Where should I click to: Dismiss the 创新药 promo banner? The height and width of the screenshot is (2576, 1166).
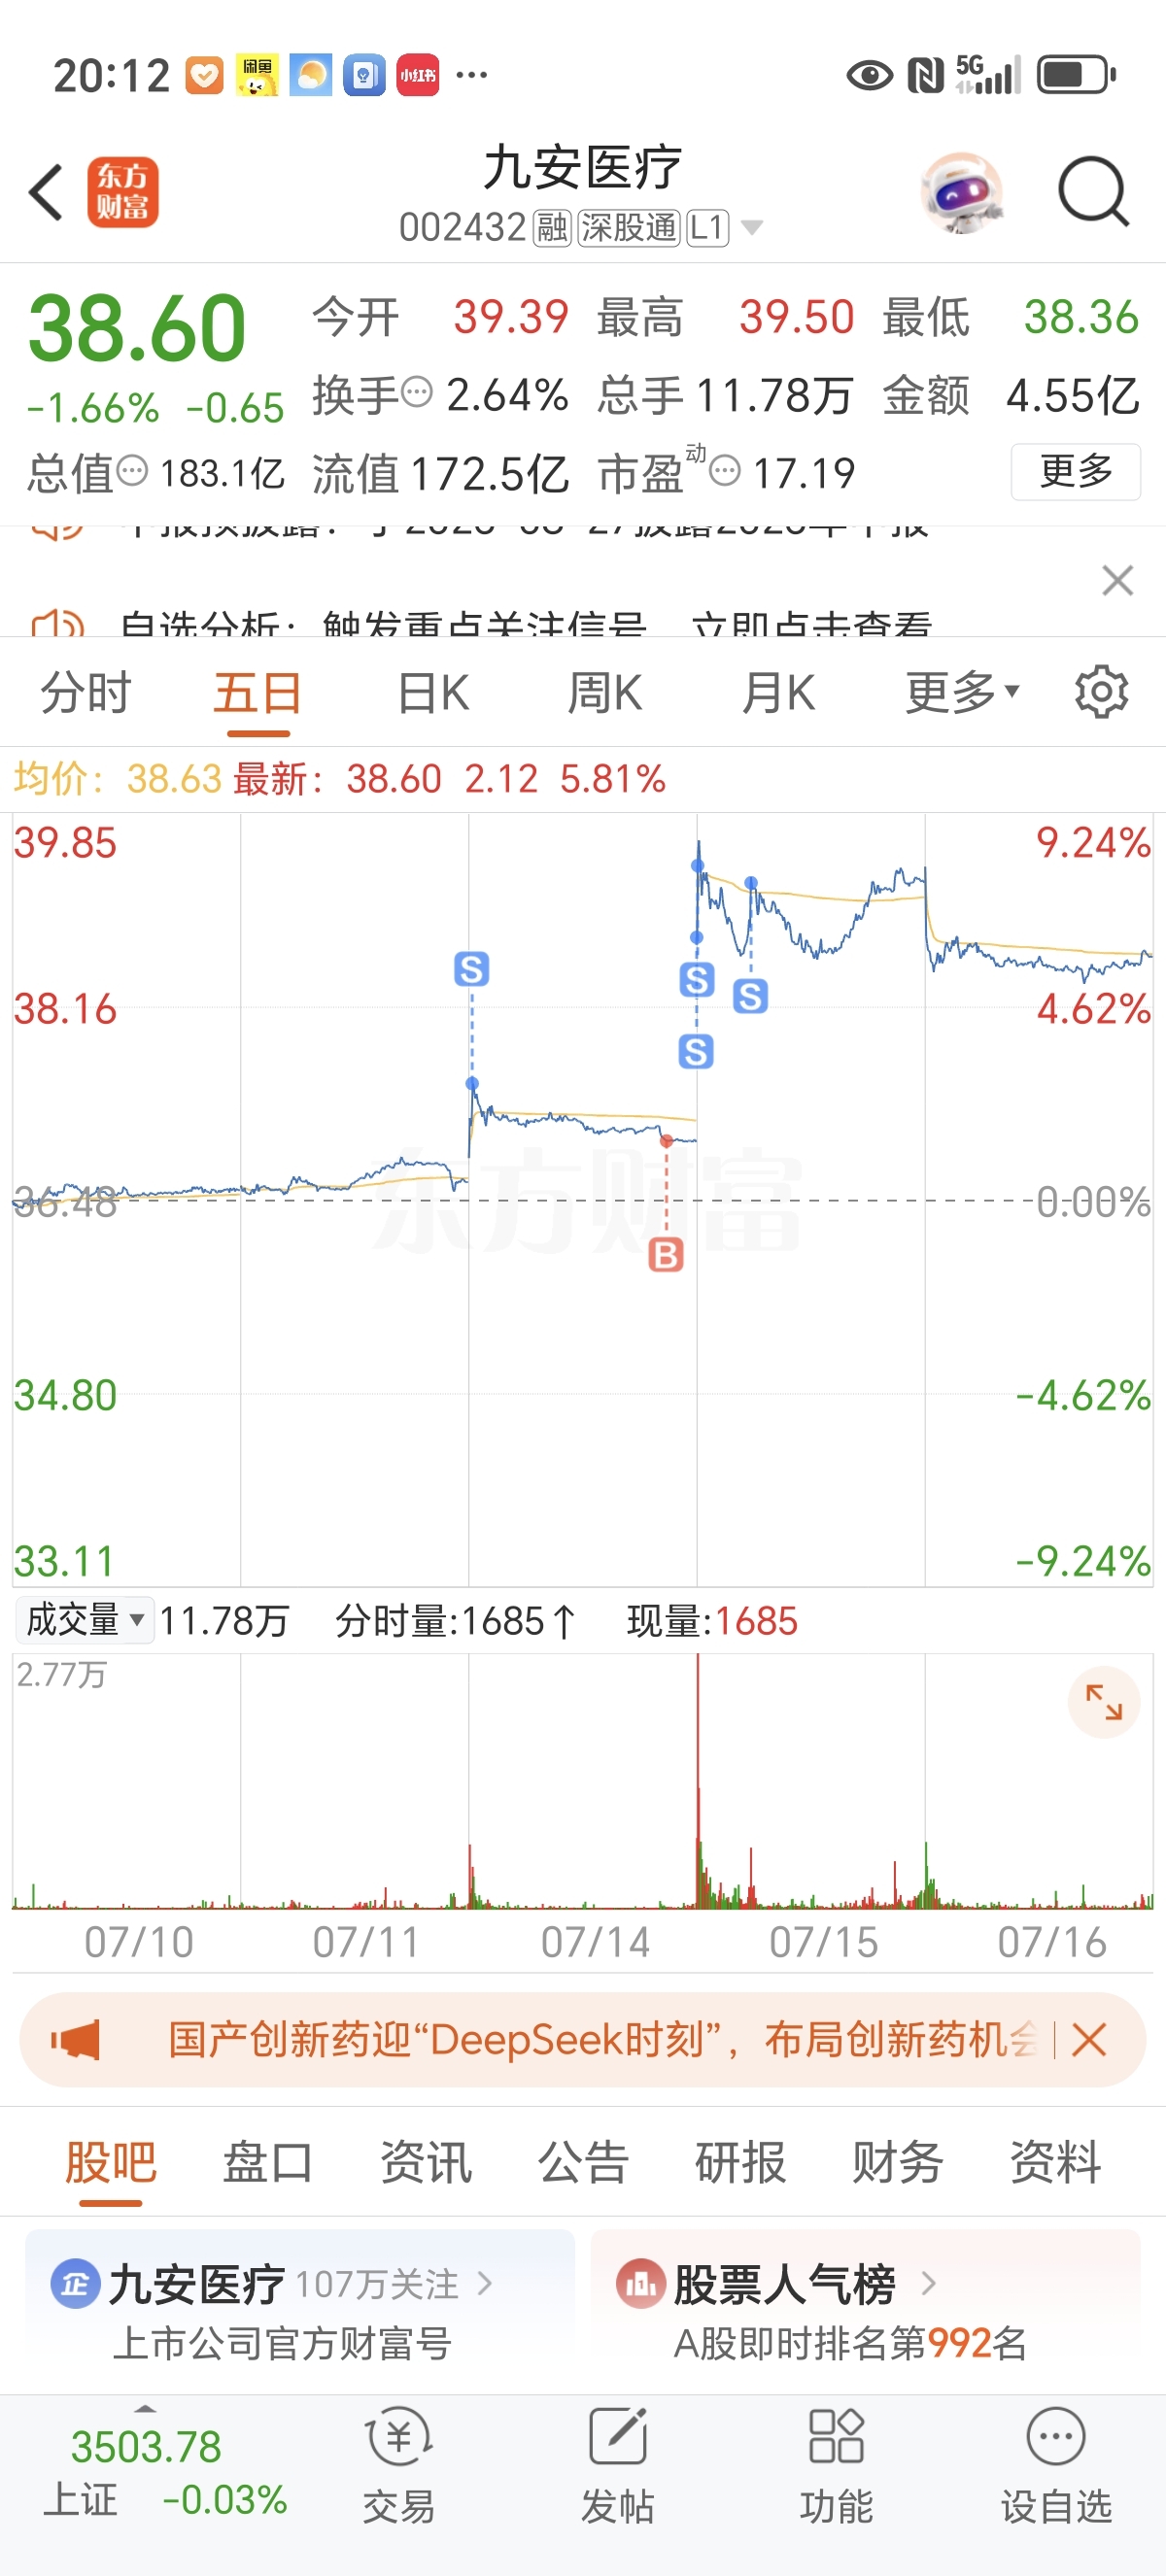click(x=1088, y=2039)
